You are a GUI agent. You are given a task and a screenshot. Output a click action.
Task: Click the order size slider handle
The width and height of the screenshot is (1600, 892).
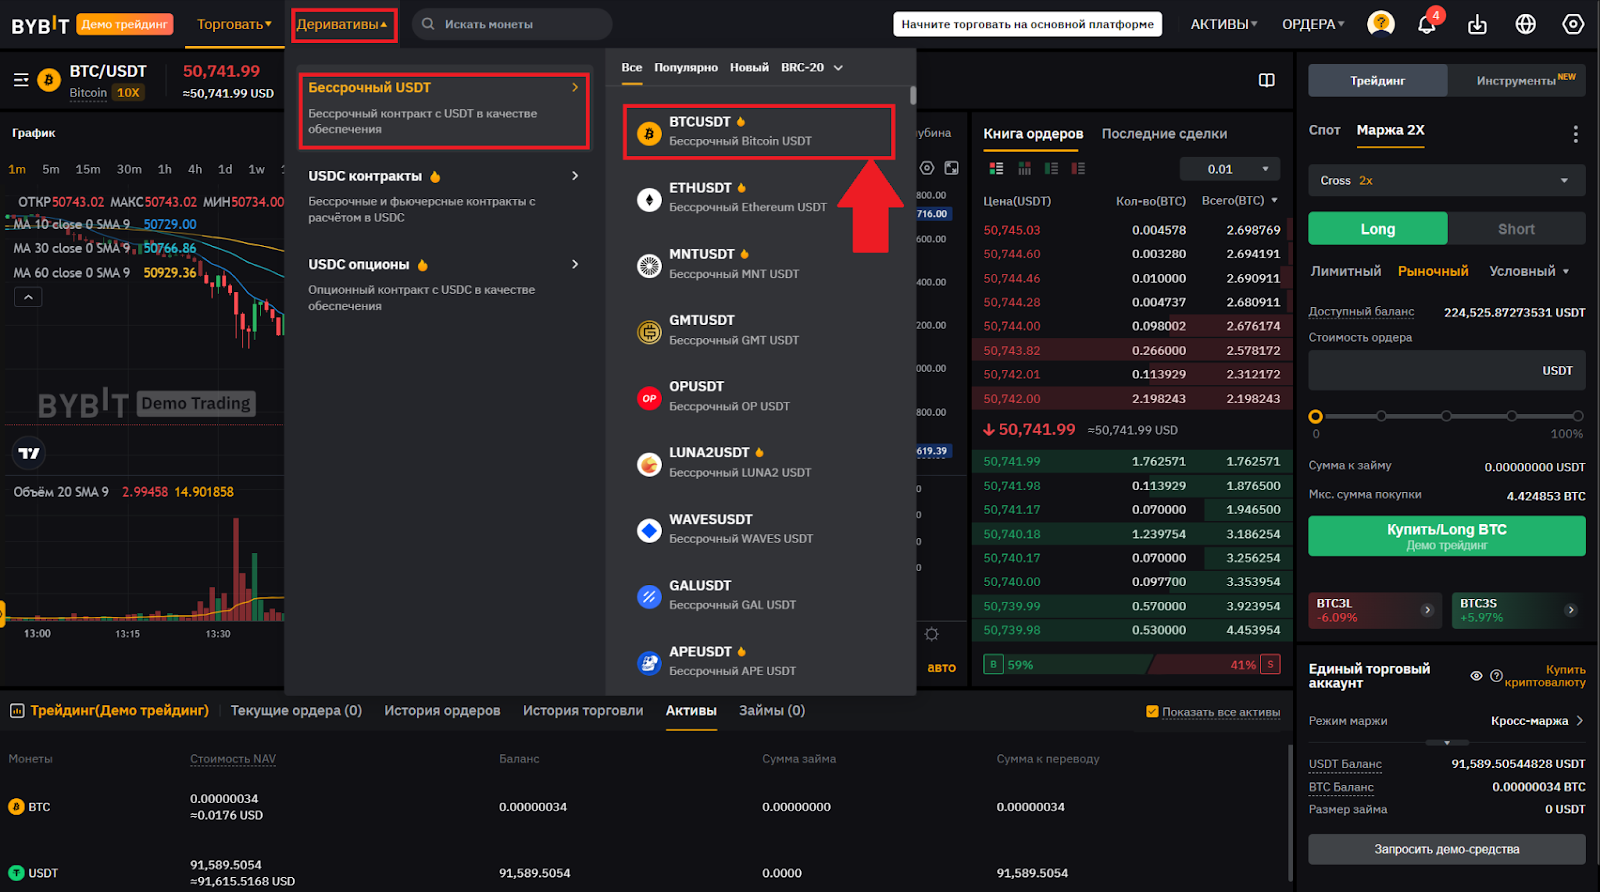(x=1316, y=416)
